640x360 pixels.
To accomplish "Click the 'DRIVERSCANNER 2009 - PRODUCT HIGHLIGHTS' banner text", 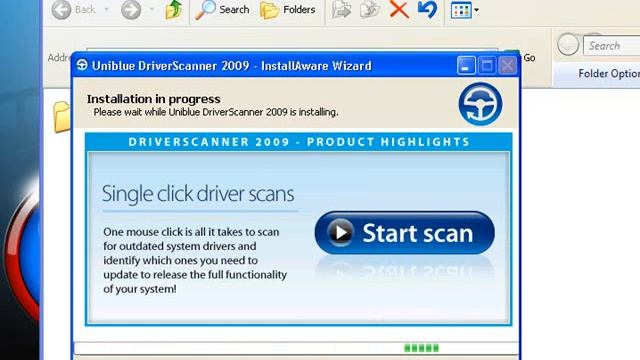I will [x=299, y=142].
